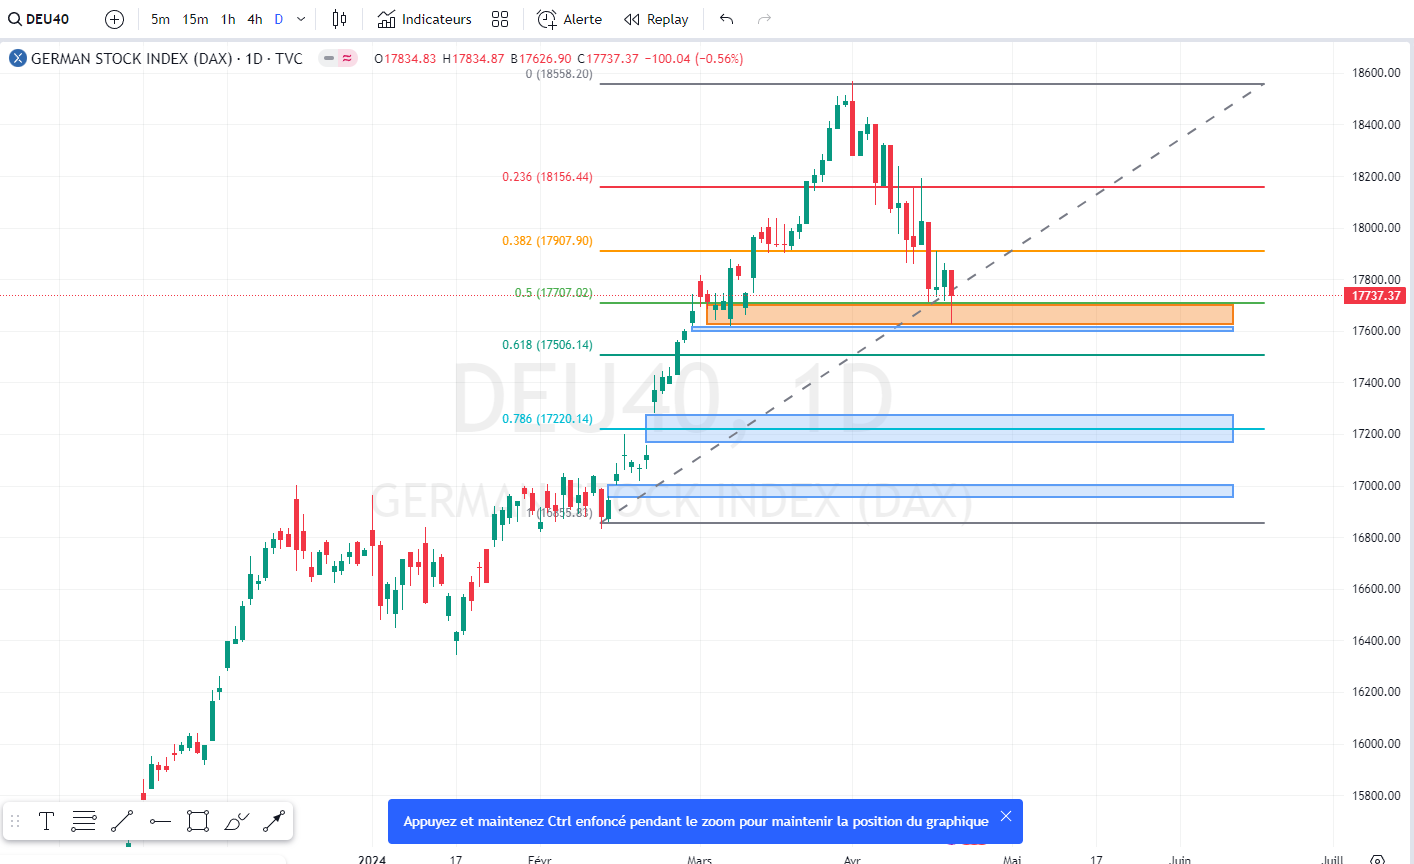
Task: Select the Arrow drawing tool
Action: point(274,822)
